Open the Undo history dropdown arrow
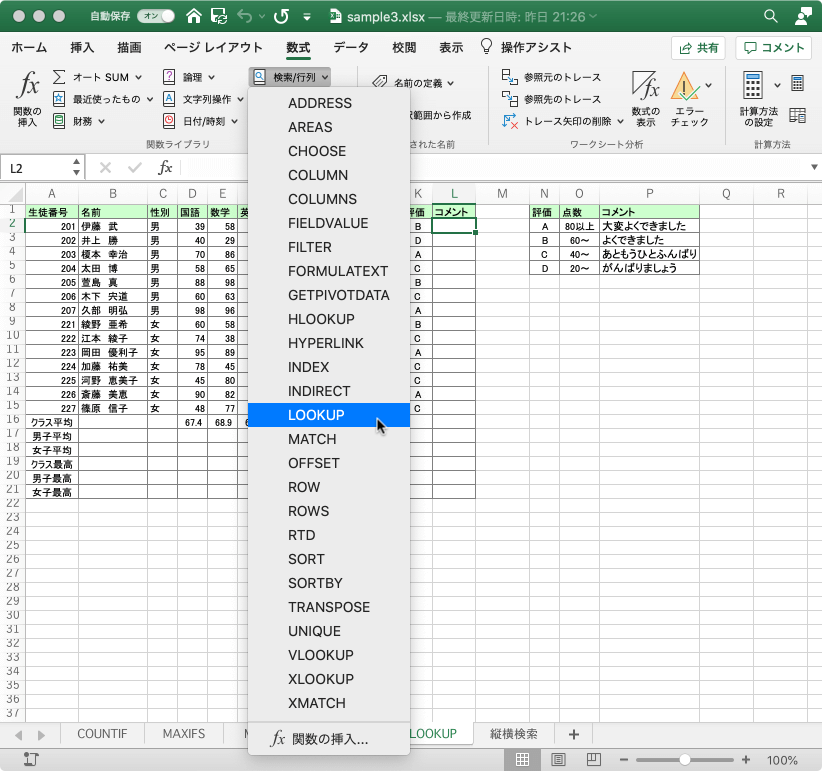822x771 pixels. pos(262,17)
